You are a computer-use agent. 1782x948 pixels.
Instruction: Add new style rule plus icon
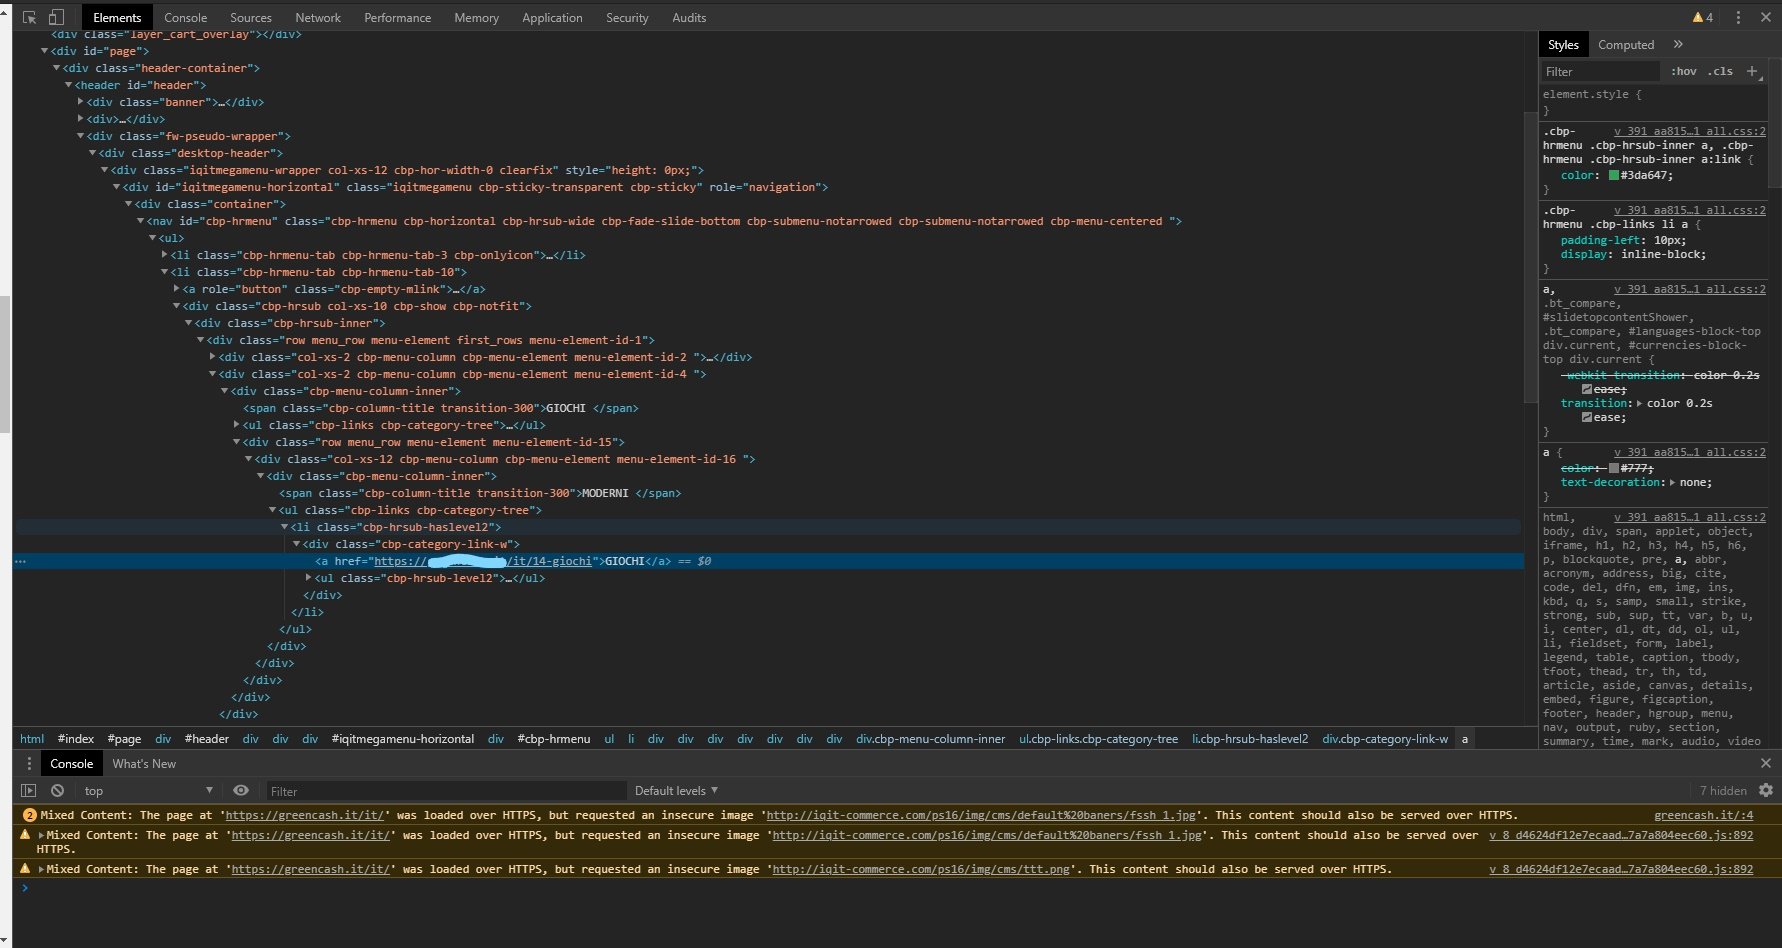1752,71
